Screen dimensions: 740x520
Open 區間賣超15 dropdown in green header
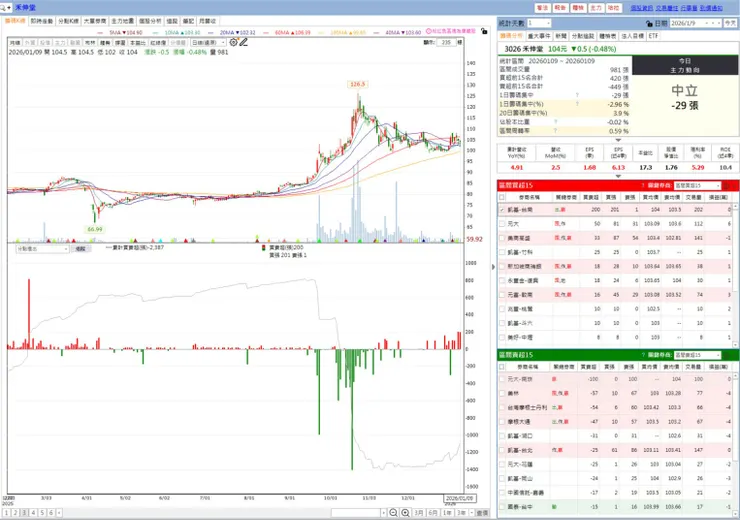[698, 355]
